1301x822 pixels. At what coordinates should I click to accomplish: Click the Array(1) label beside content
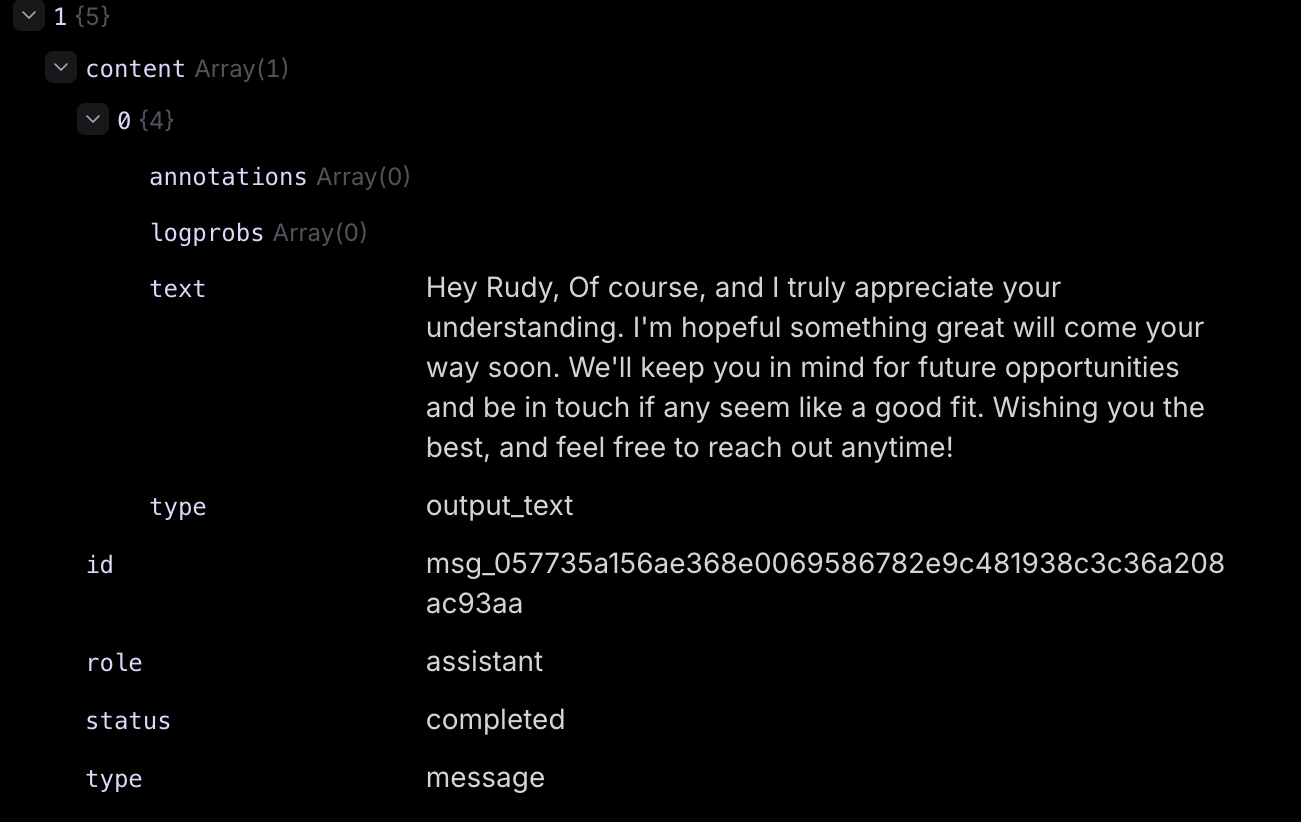(x=240, y=68)
